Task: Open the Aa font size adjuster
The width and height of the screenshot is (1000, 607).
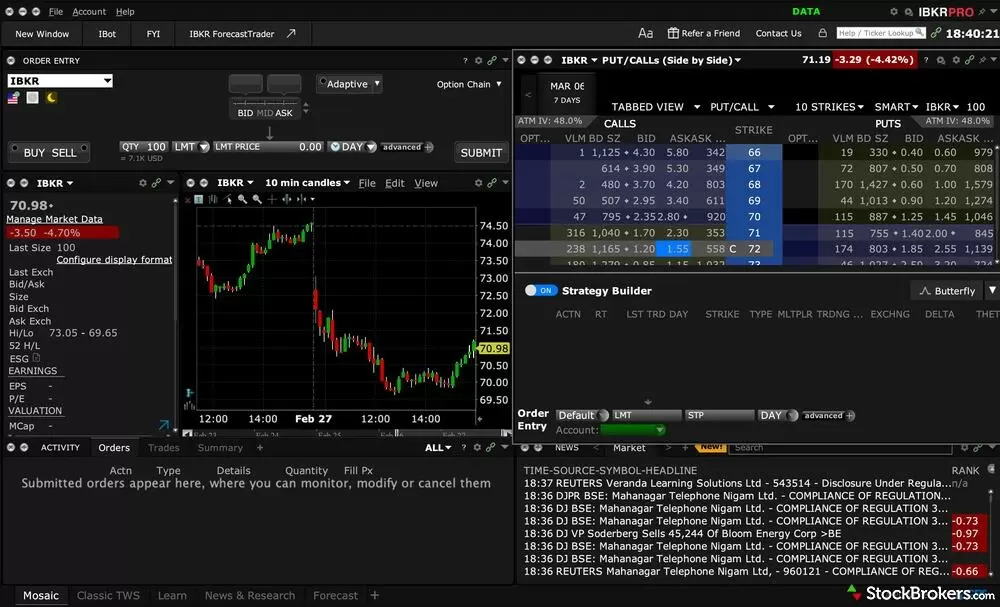Action: [x=645, y=33]
